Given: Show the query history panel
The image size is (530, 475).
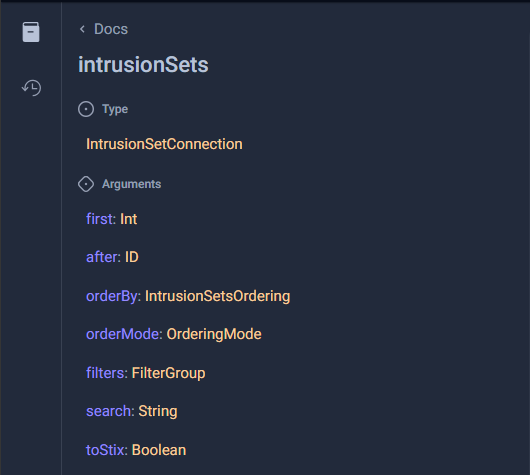Looking at the screenshot, I should pos(31,88).
